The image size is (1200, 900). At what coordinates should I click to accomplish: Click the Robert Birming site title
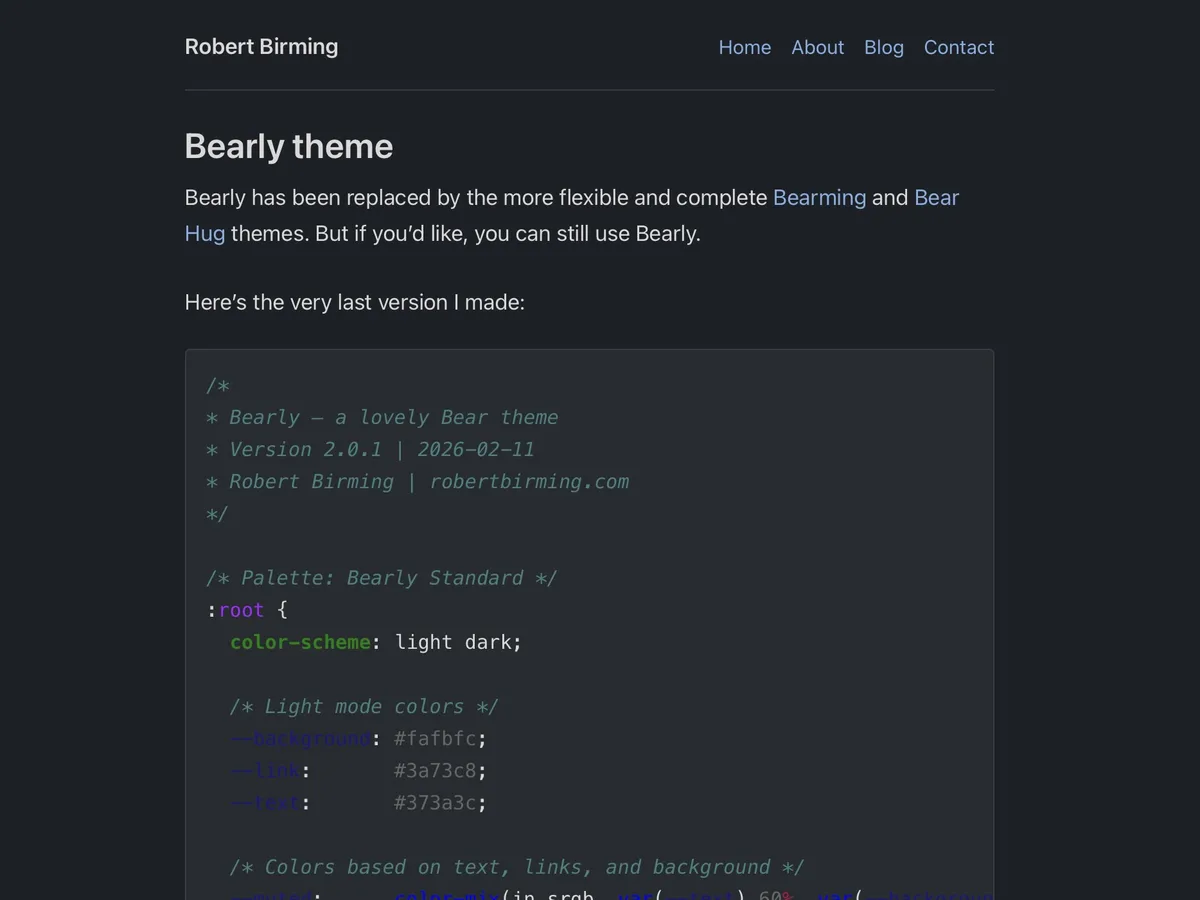[x=261, y=46]
